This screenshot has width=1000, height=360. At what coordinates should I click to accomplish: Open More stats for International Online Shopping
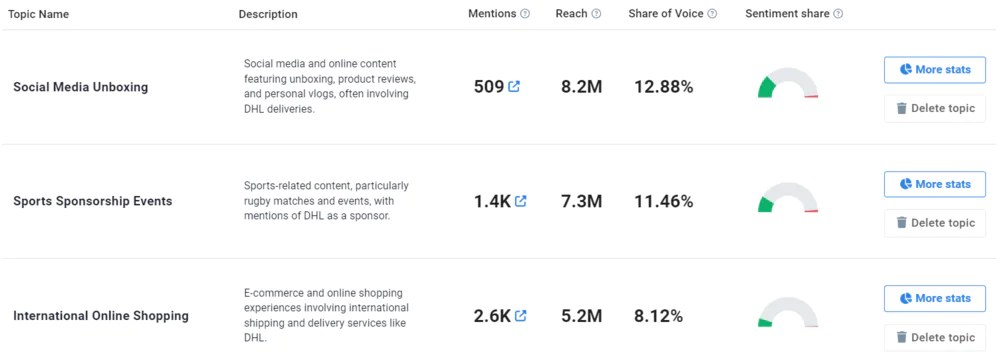click(935, 298)
